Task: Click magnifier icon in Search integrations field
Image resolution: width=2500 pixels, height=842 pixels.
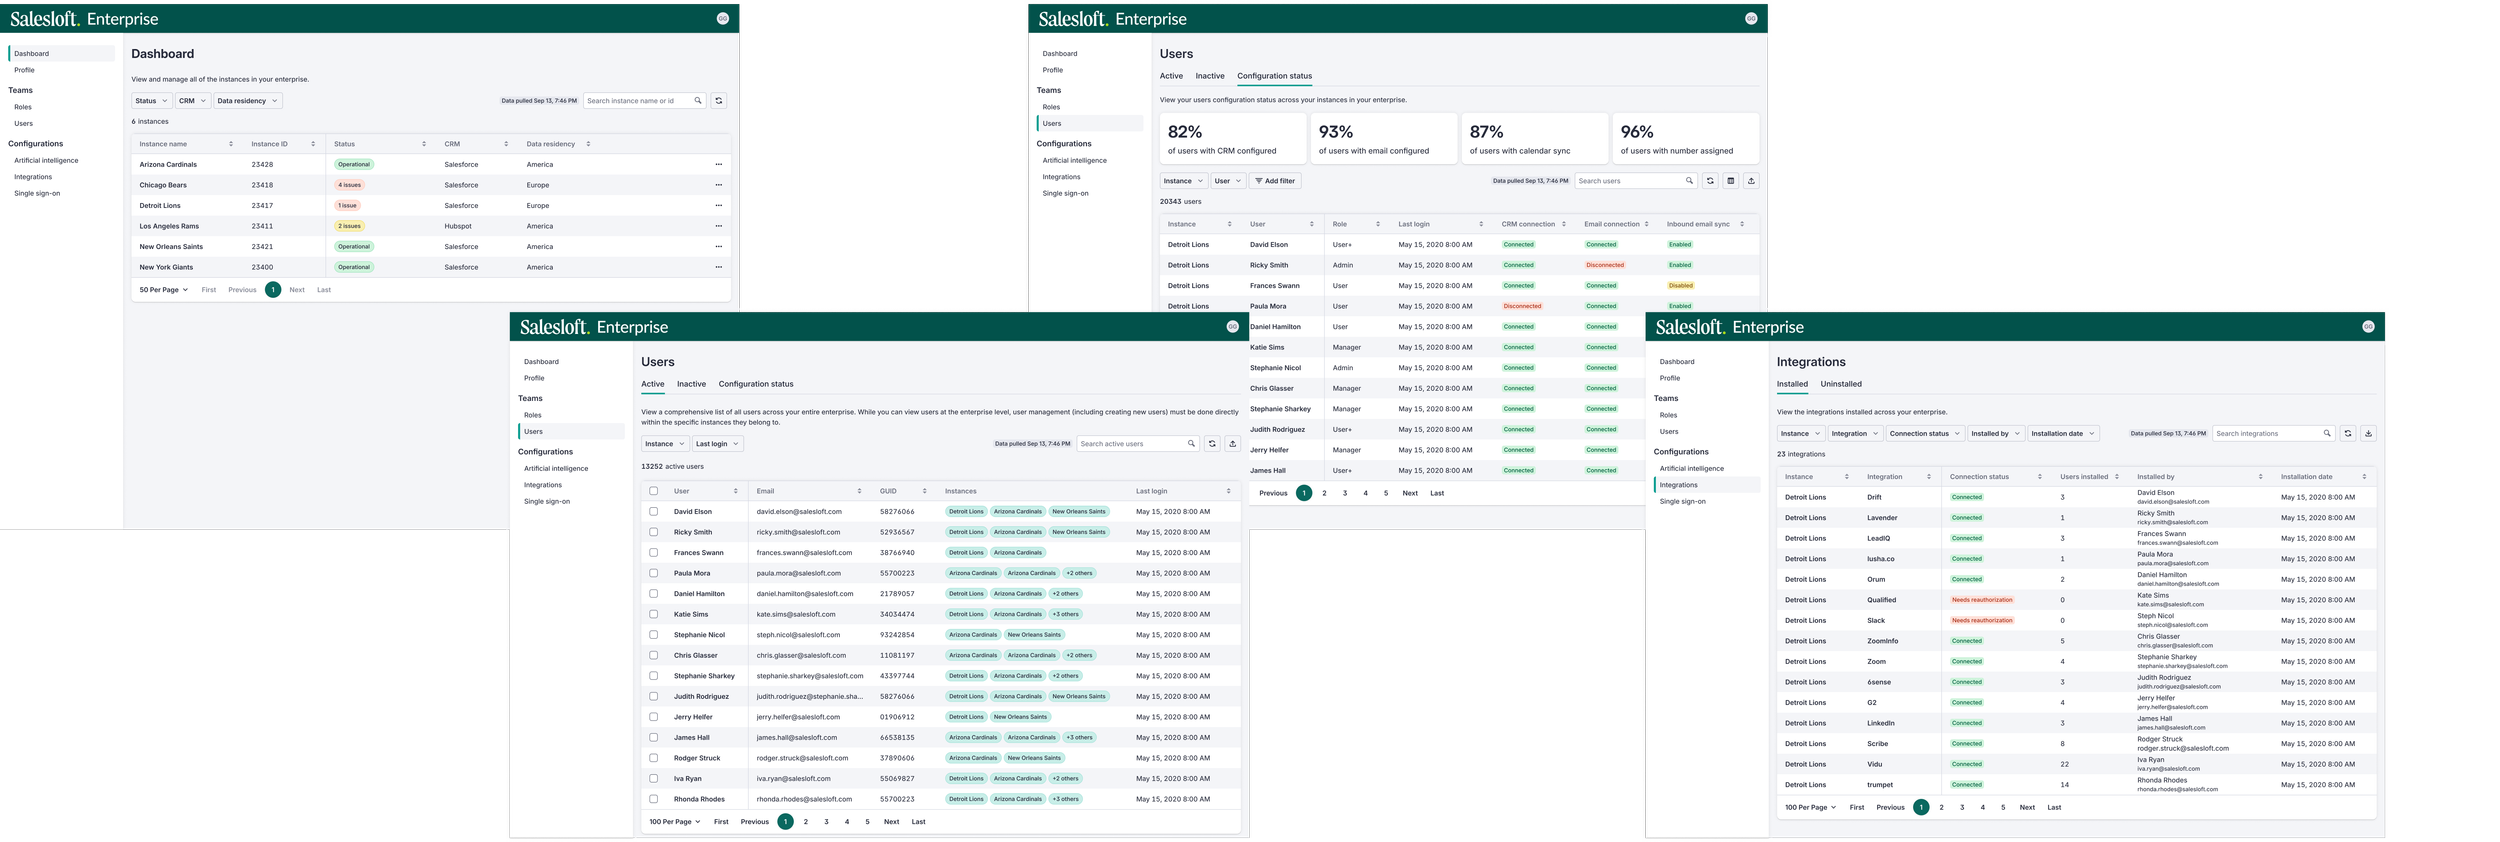Action: [x=2327, y=434]
